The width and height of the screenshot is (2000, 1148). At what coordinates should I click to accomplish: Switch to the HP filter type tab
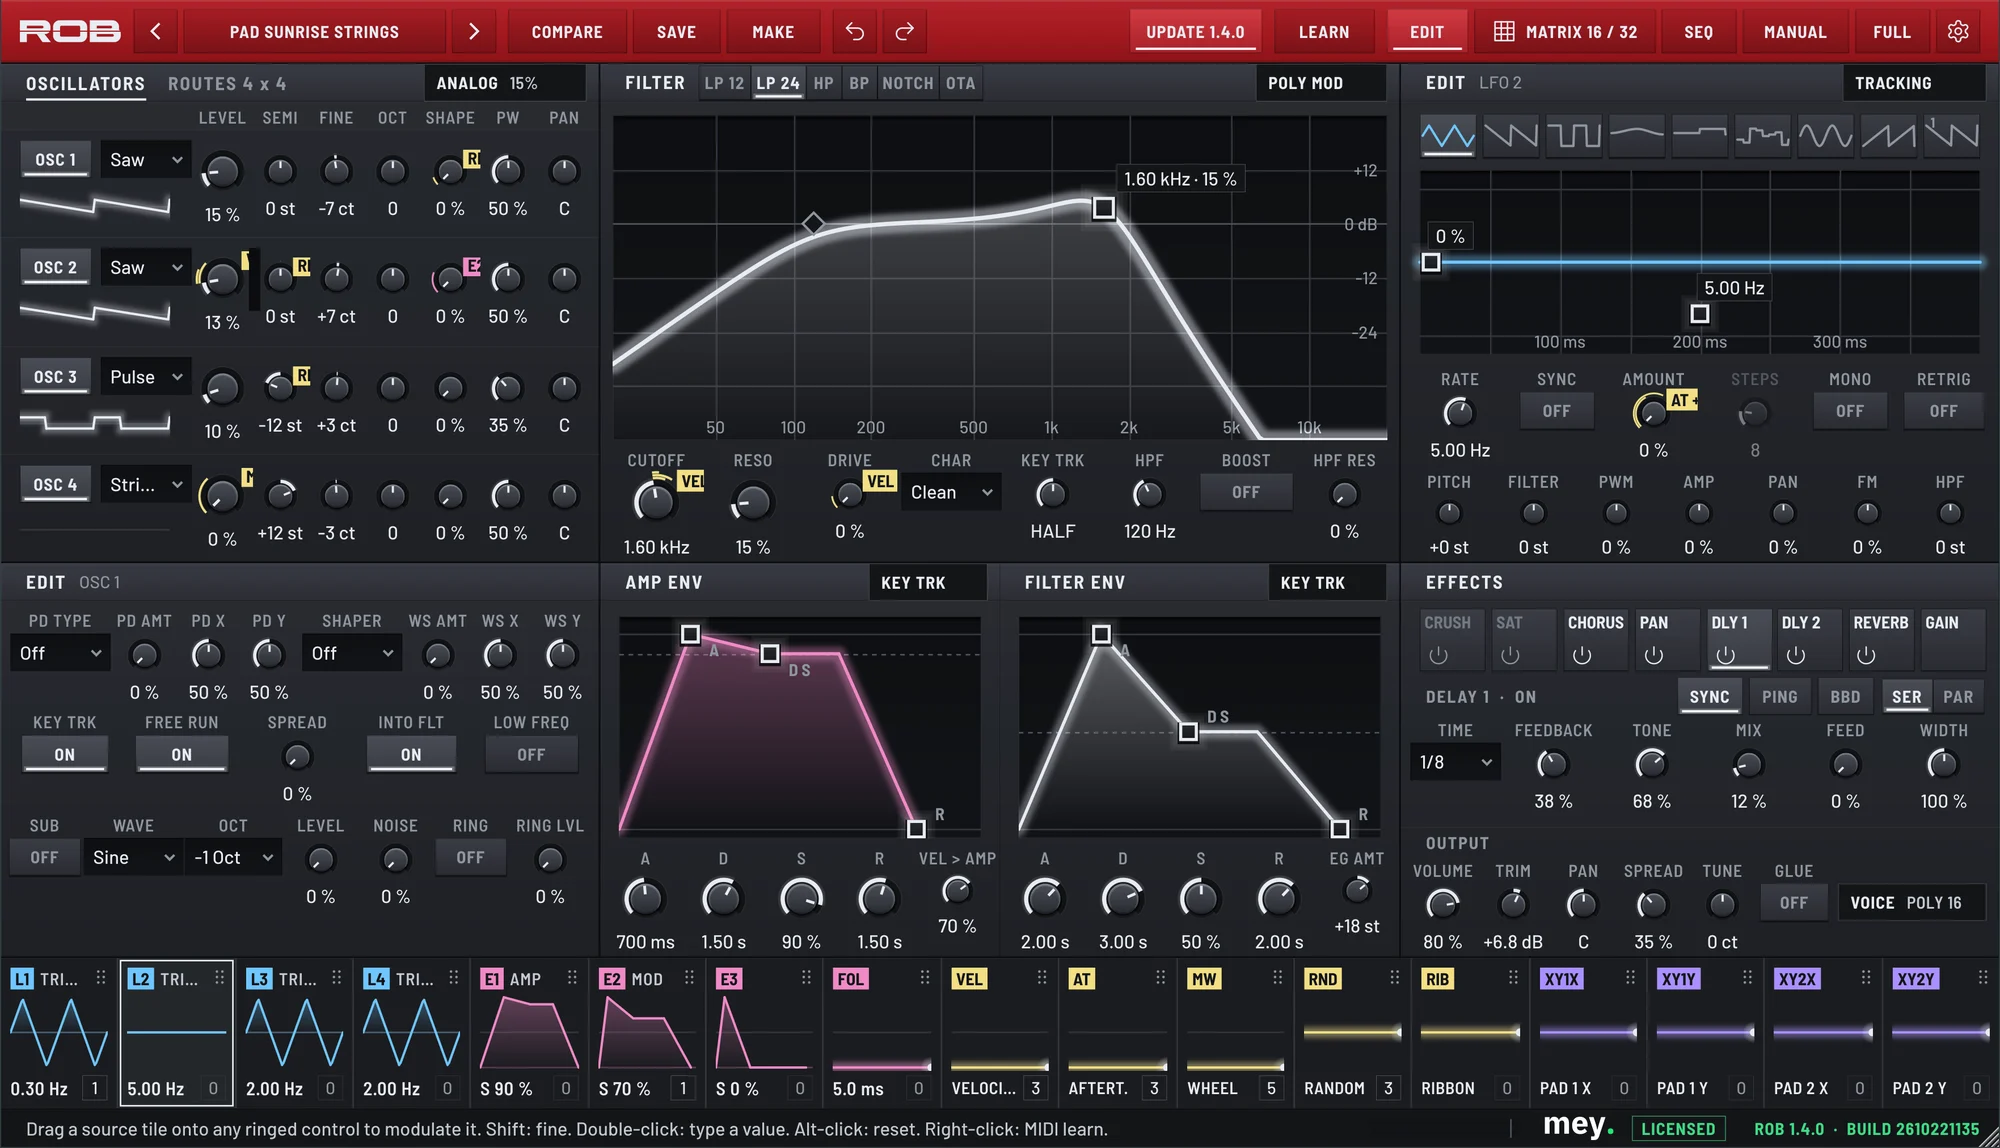[x=823, y=83]
